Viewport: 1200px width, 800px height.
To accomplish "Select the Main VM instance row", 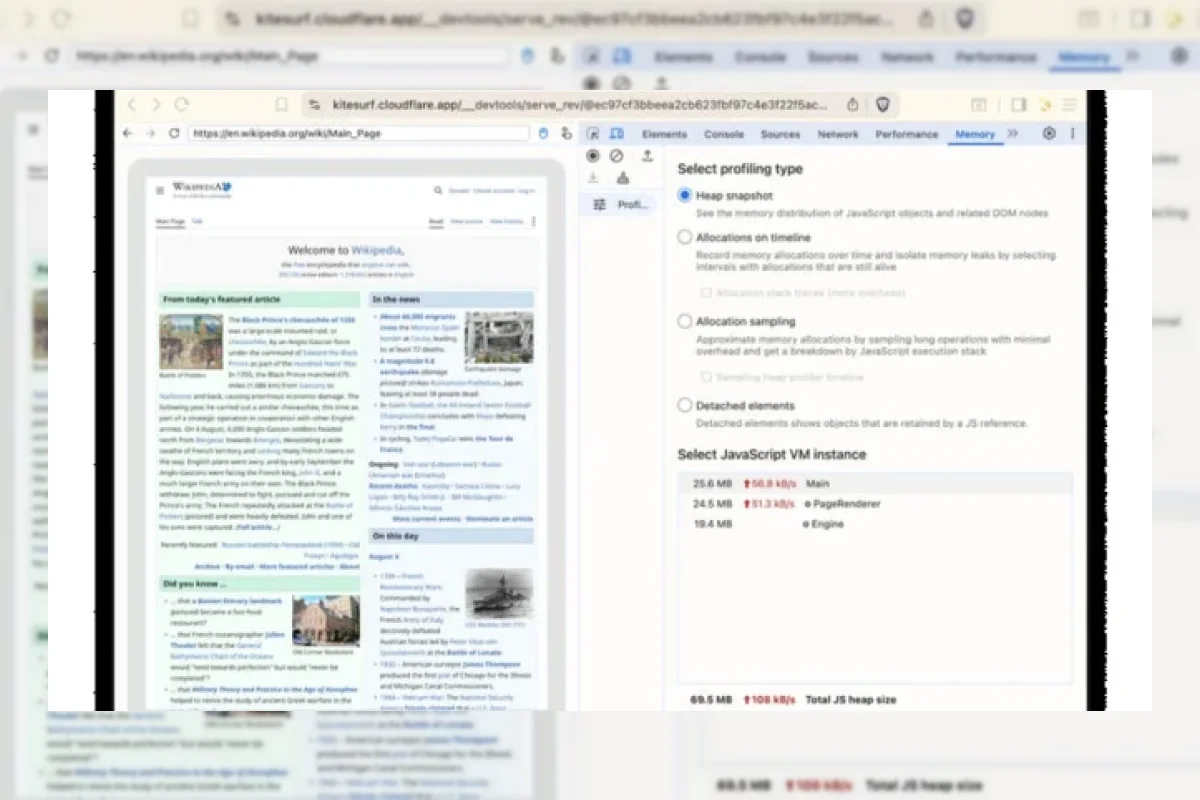I will click(875, 484).
